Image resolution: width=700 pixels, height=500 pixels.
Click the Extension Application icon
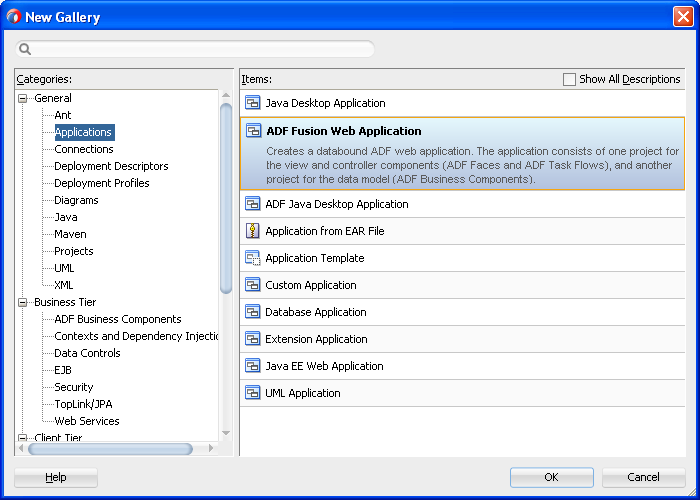click(253, 339)
